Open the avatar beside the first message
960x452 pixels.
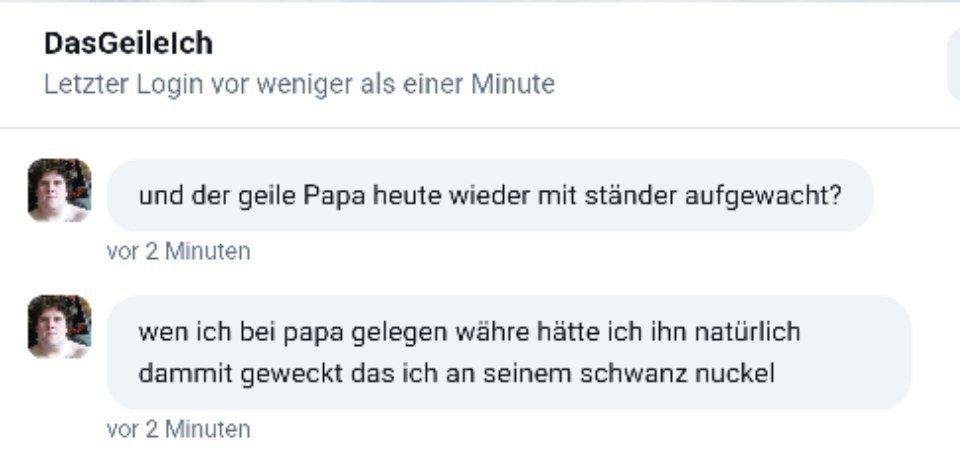[x=59, y=190]
